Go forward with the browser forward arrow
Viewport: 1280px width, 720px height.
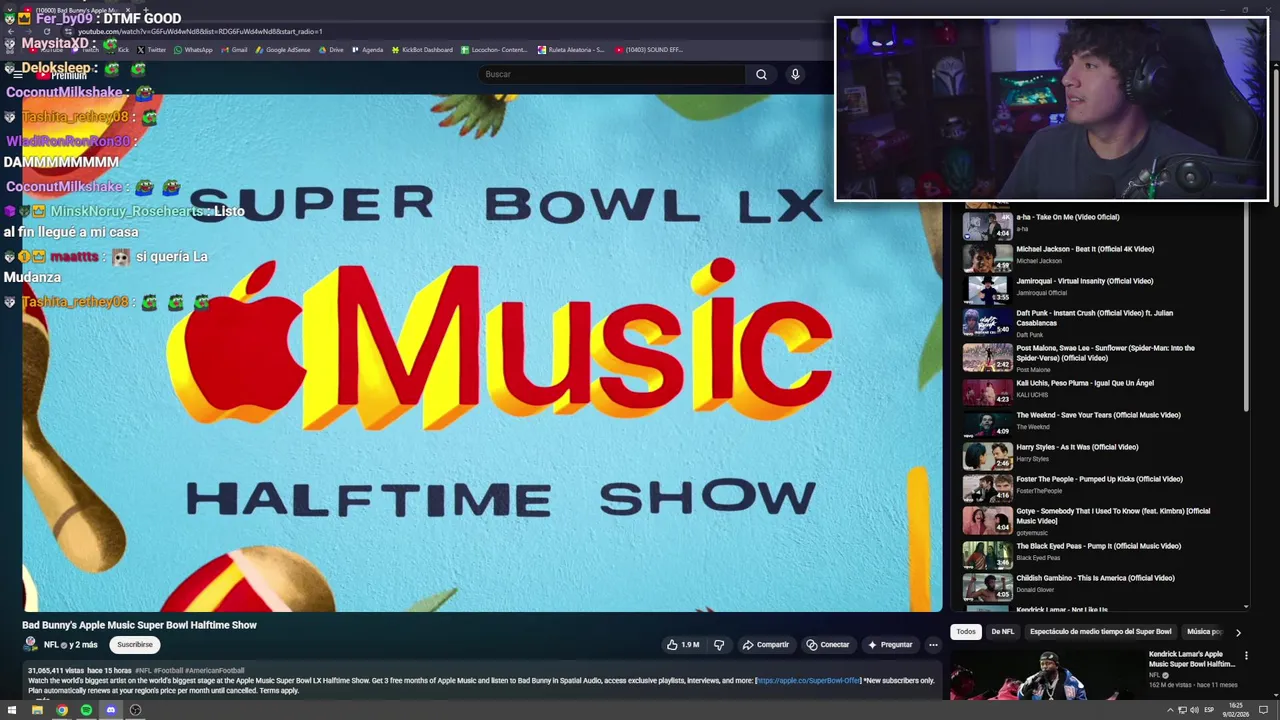point(28,32)
